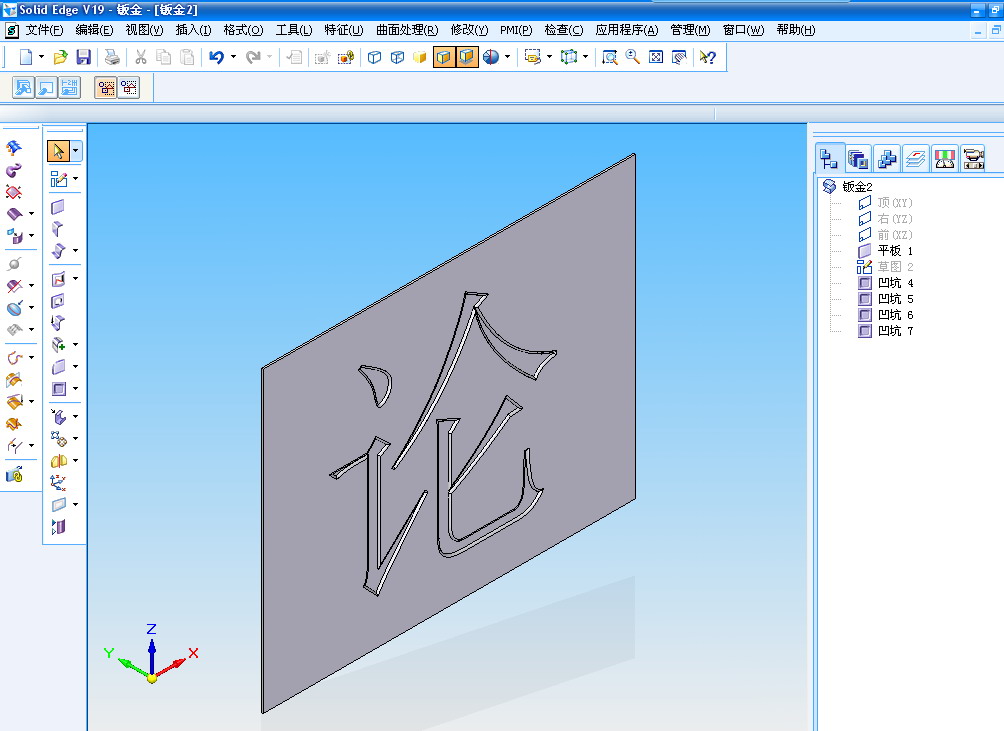Open the Help pointer tool
Viewport: 1004px width, 731px height.
[x=708, y=57]
